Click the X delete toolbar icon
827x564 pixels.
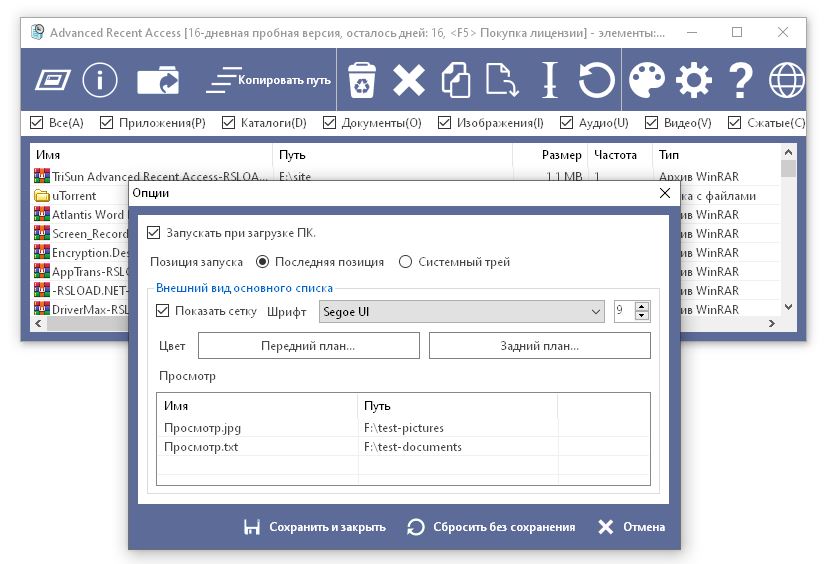click(409, 80)
